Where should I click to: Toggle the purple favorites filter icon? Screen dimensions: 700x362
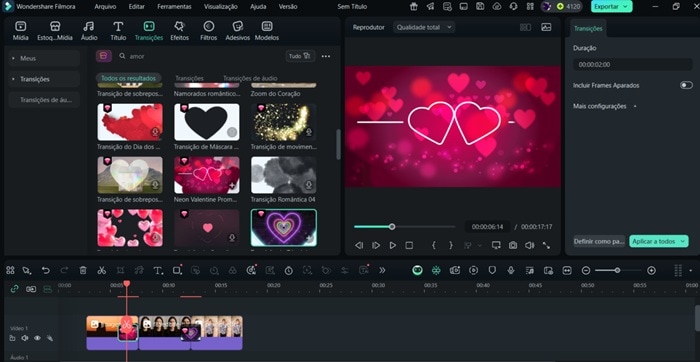coord(104,56)
